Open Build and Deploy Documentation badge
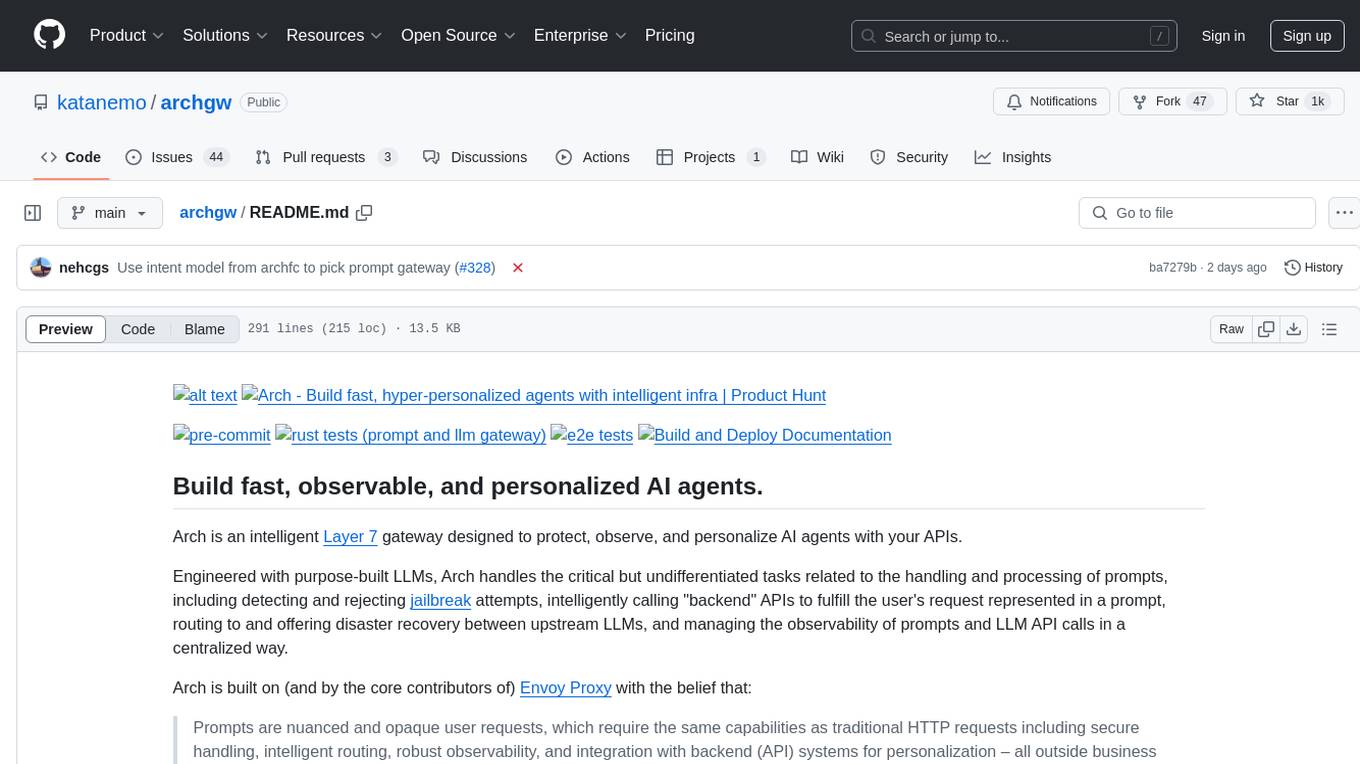 765,435
